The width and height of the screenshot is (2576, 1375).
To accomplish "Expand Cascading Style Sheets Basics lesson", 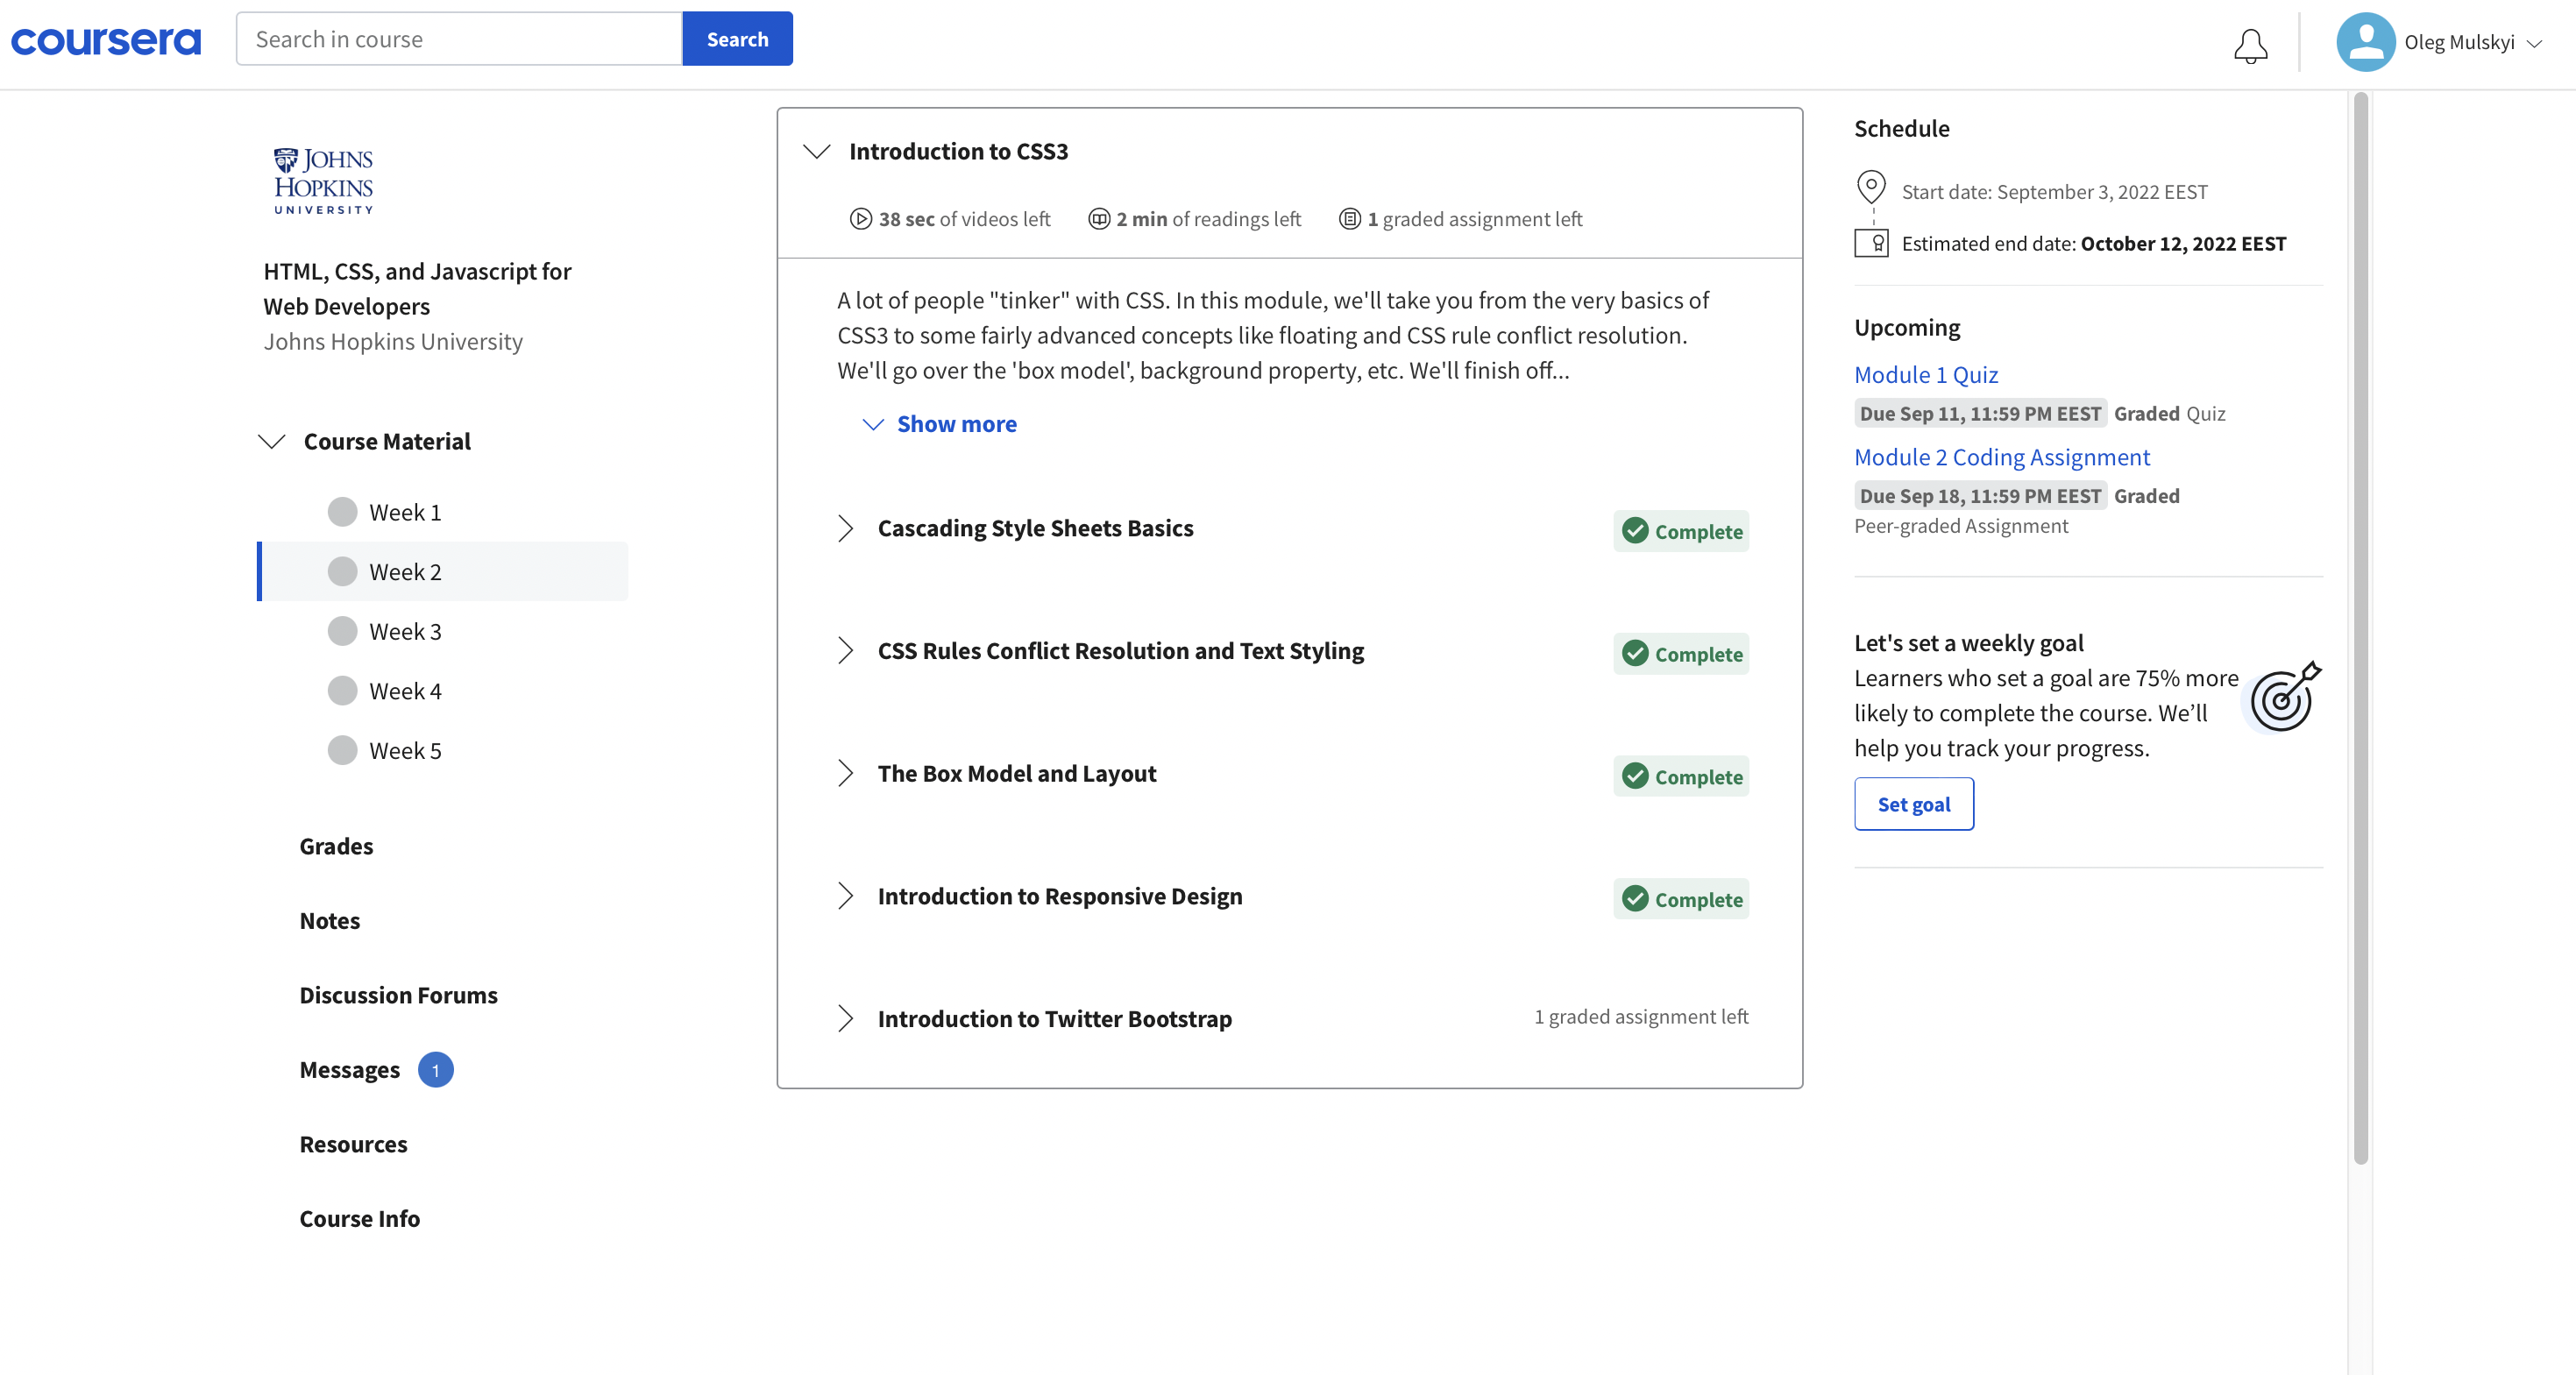I will coord(845,528).
